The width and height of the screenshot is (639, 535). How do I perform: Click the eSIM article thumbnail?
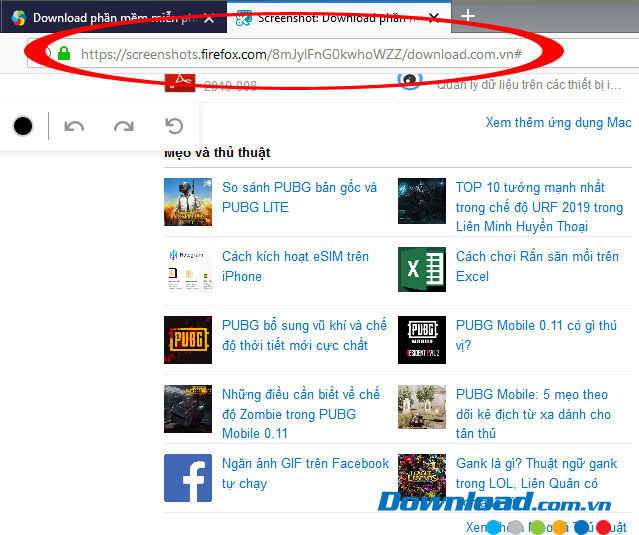click(188, 270)
